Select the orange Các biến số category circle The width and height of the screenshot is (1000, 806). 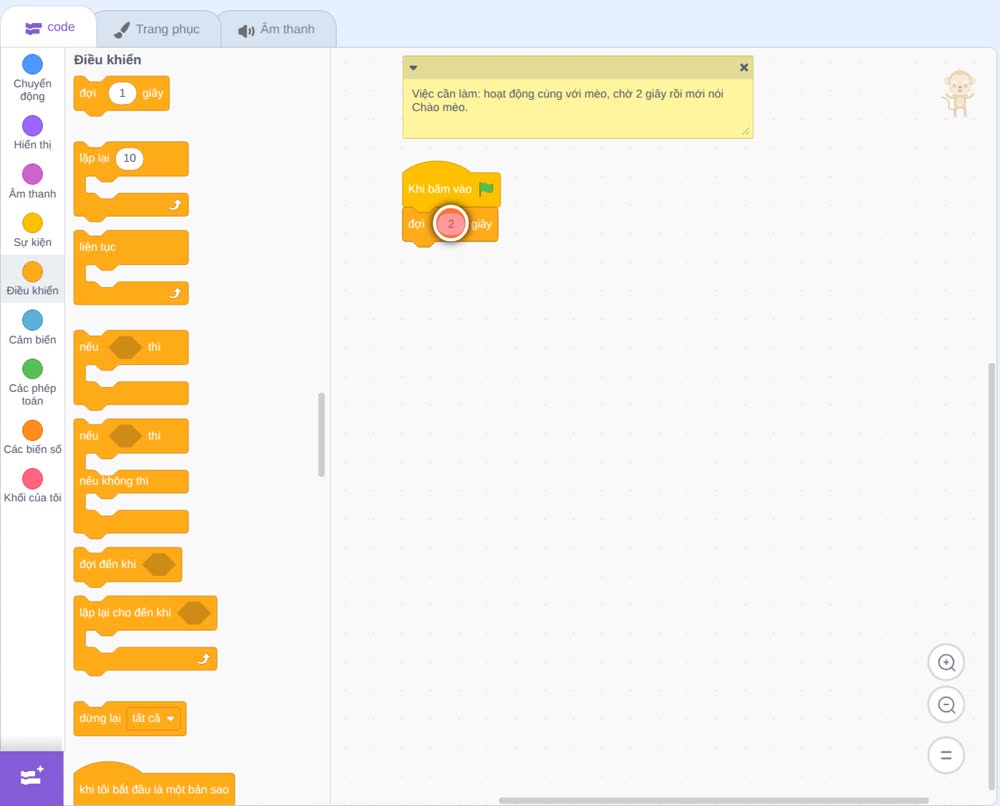33,430
